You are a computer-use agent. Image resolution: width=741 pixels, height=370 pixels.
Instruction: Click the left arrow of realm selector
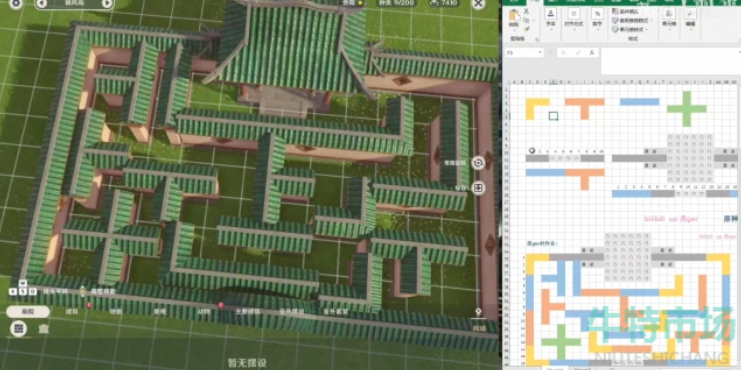coord(42,4)
